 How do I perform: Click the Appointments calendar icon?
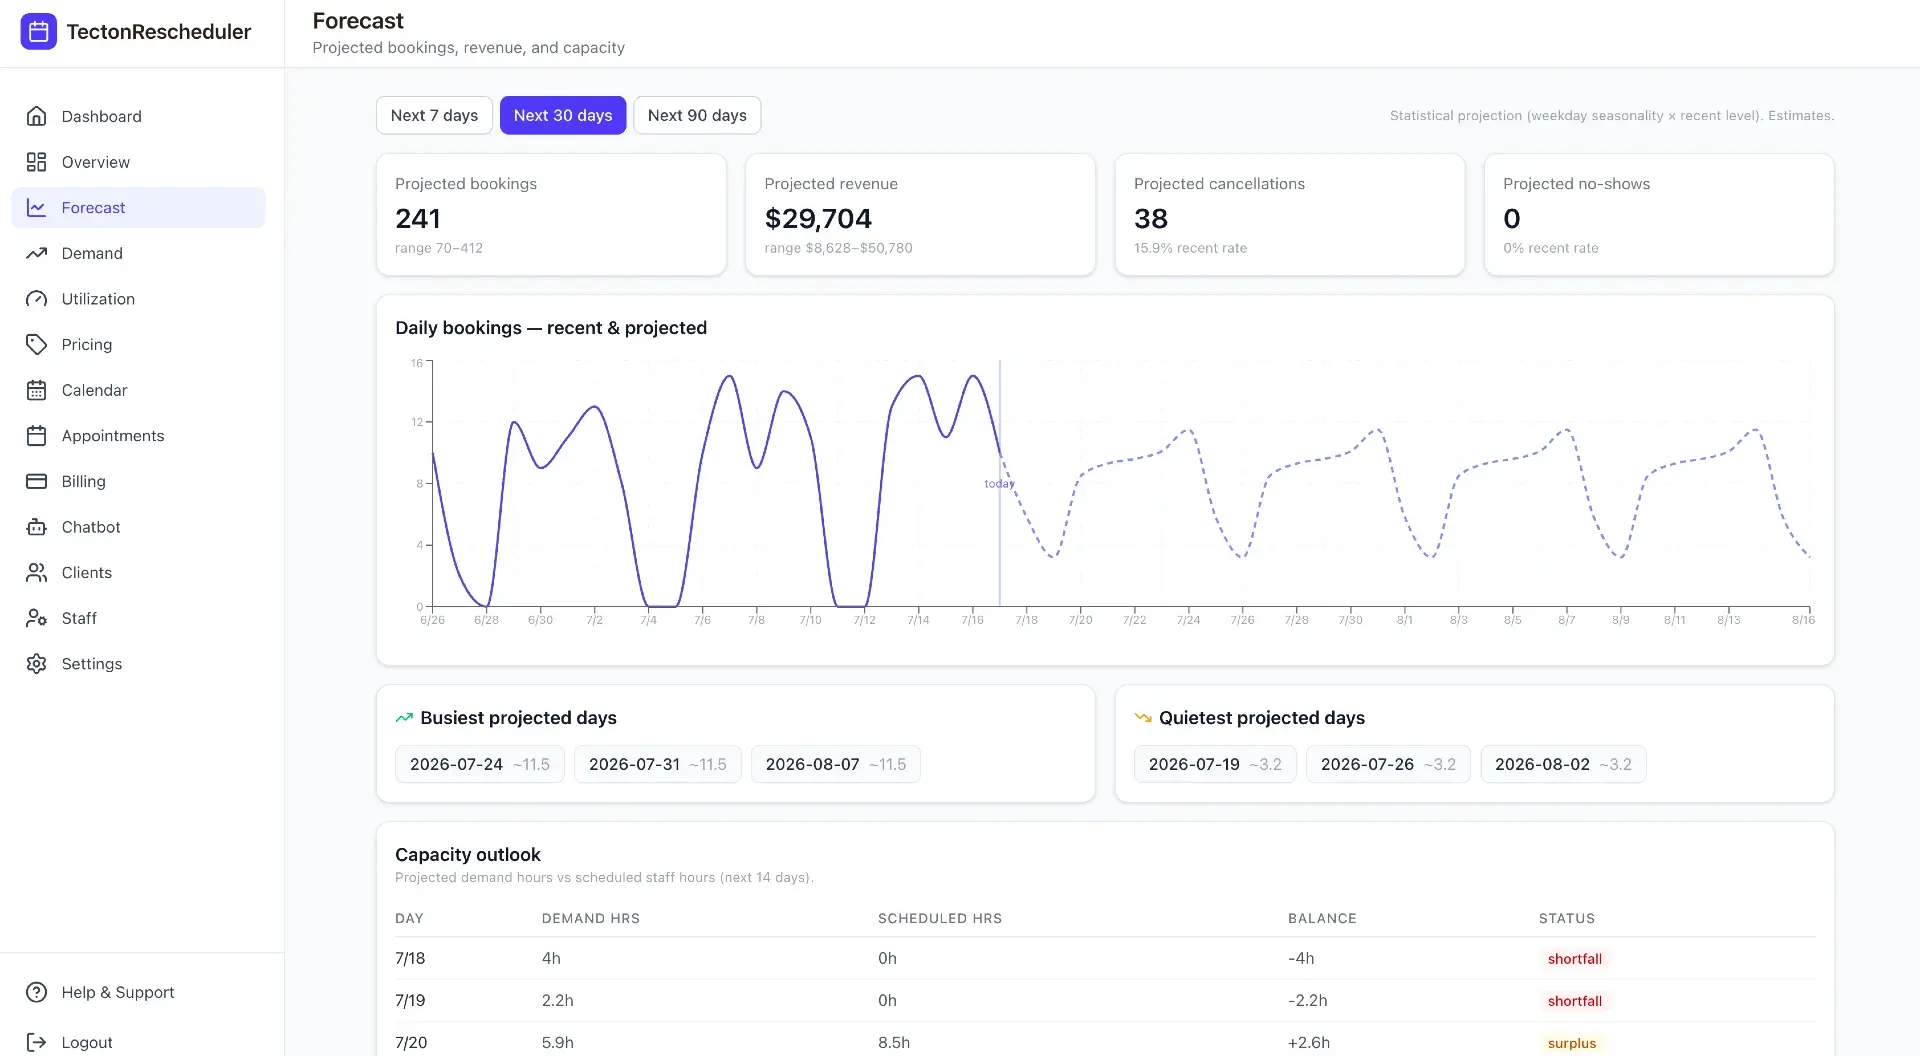(x=37, y=436)
